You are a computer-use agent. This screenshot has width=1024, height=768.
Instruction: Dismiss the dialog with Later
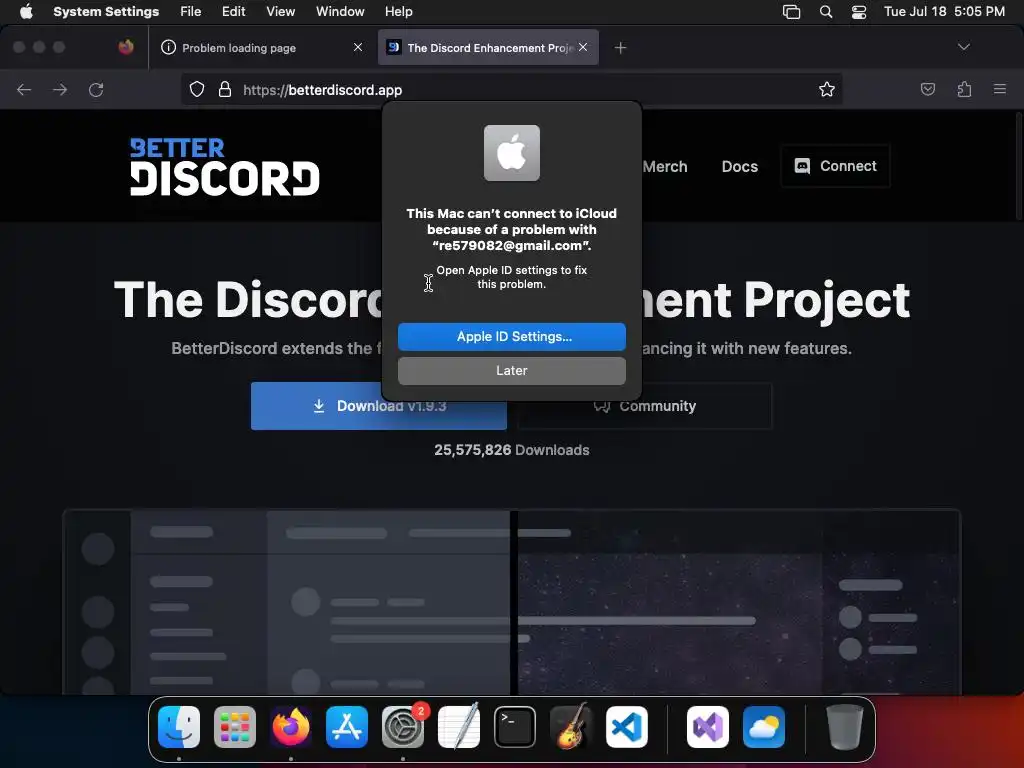click(x=512, y=370)
